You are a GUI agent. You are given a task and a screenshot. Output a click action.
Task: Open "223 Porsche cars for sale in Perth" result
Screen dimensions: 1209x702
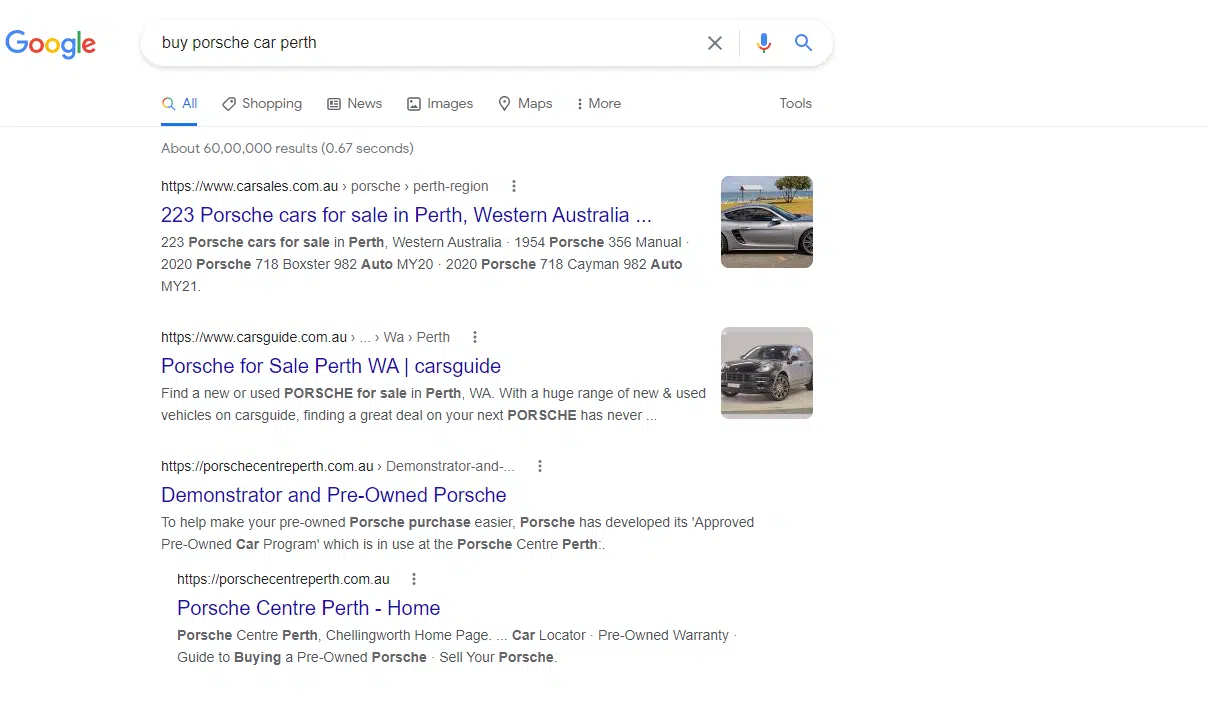pyautogui.click(x=406, y=215)
